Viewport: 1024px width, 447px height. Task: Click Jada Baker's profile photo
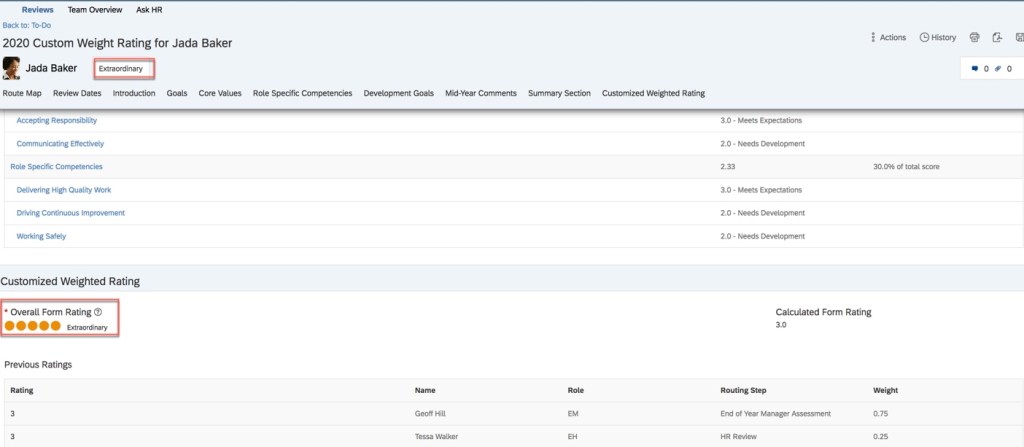[x=12, y=68]
